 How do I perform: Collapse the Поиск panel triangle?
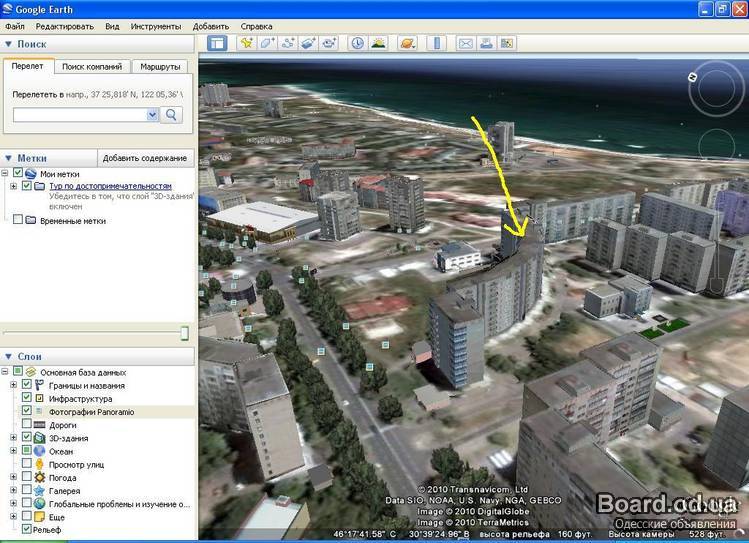[8, 44]
